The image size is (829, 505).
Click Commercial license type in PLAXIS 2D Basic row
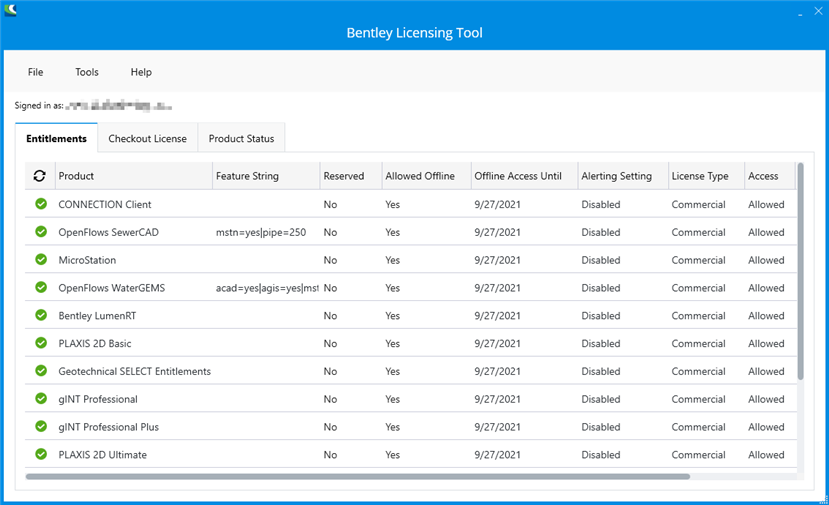(x=698, y=343)
